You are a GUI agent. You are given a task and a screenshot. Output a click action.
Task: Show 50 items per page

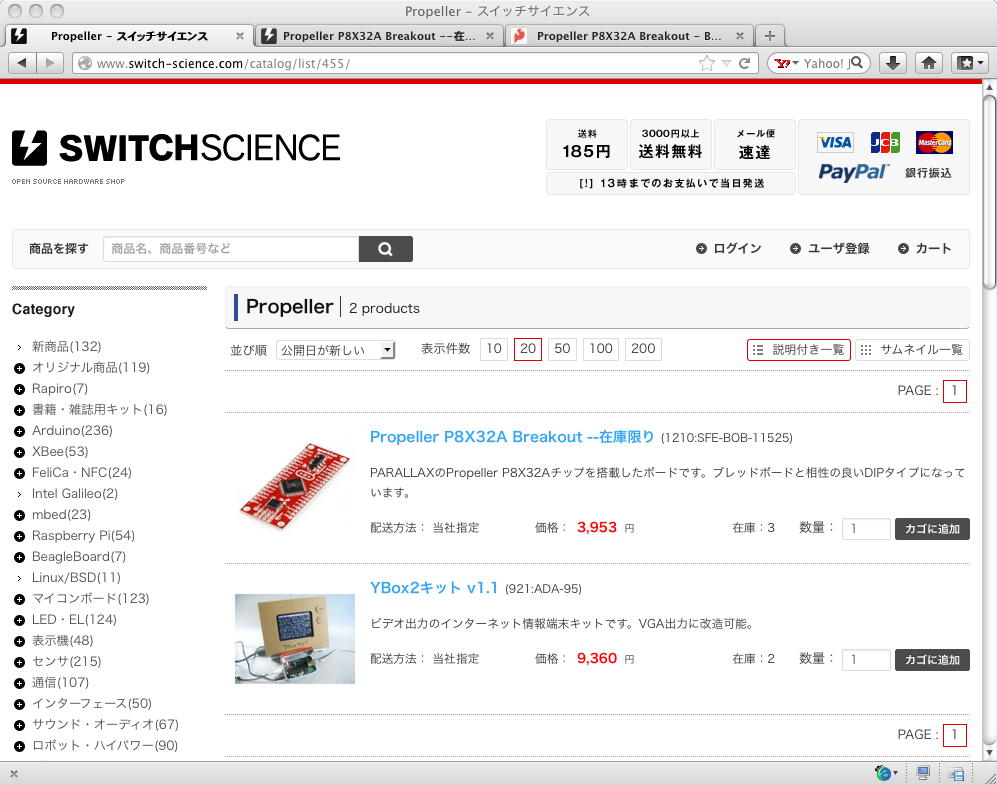pos(562,348)
